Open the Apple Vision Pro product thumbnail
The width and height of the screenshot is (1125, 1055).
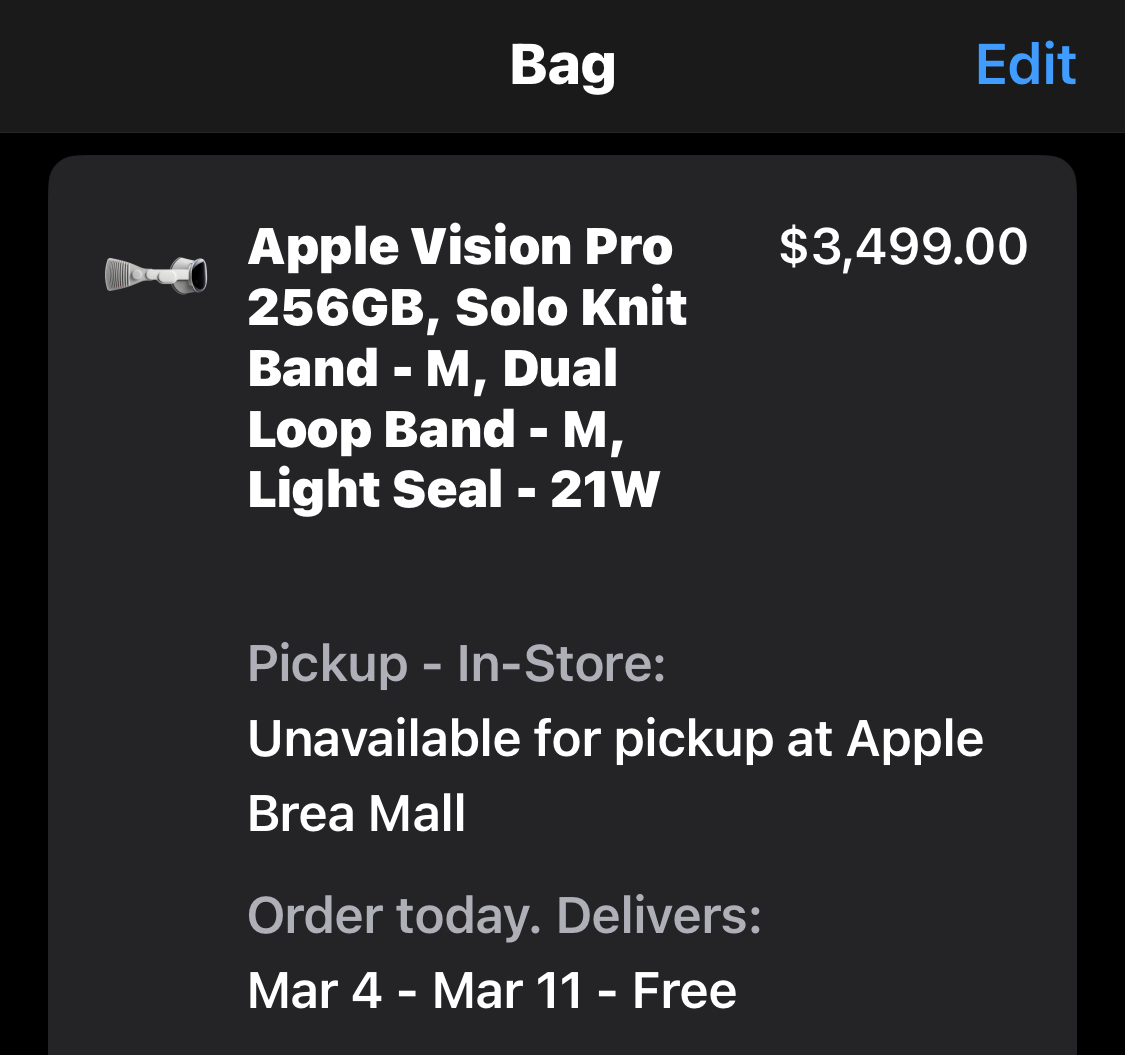click(156, 274)
